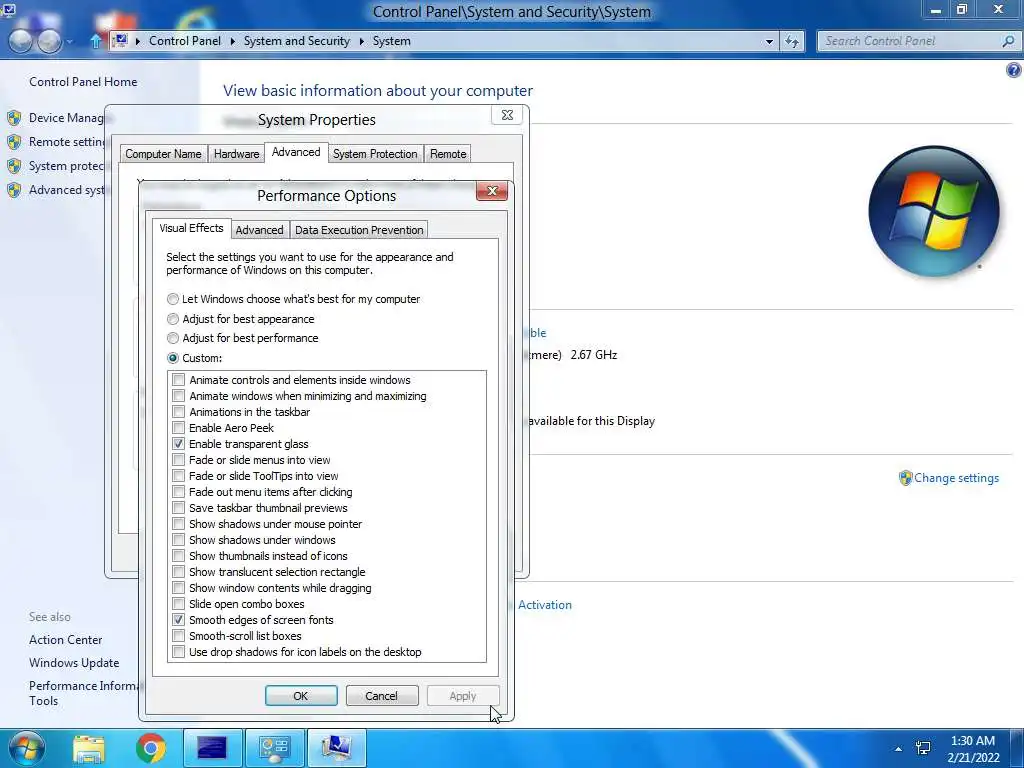Check Fade or slide ToolTips into view

[x=178, y=476]
